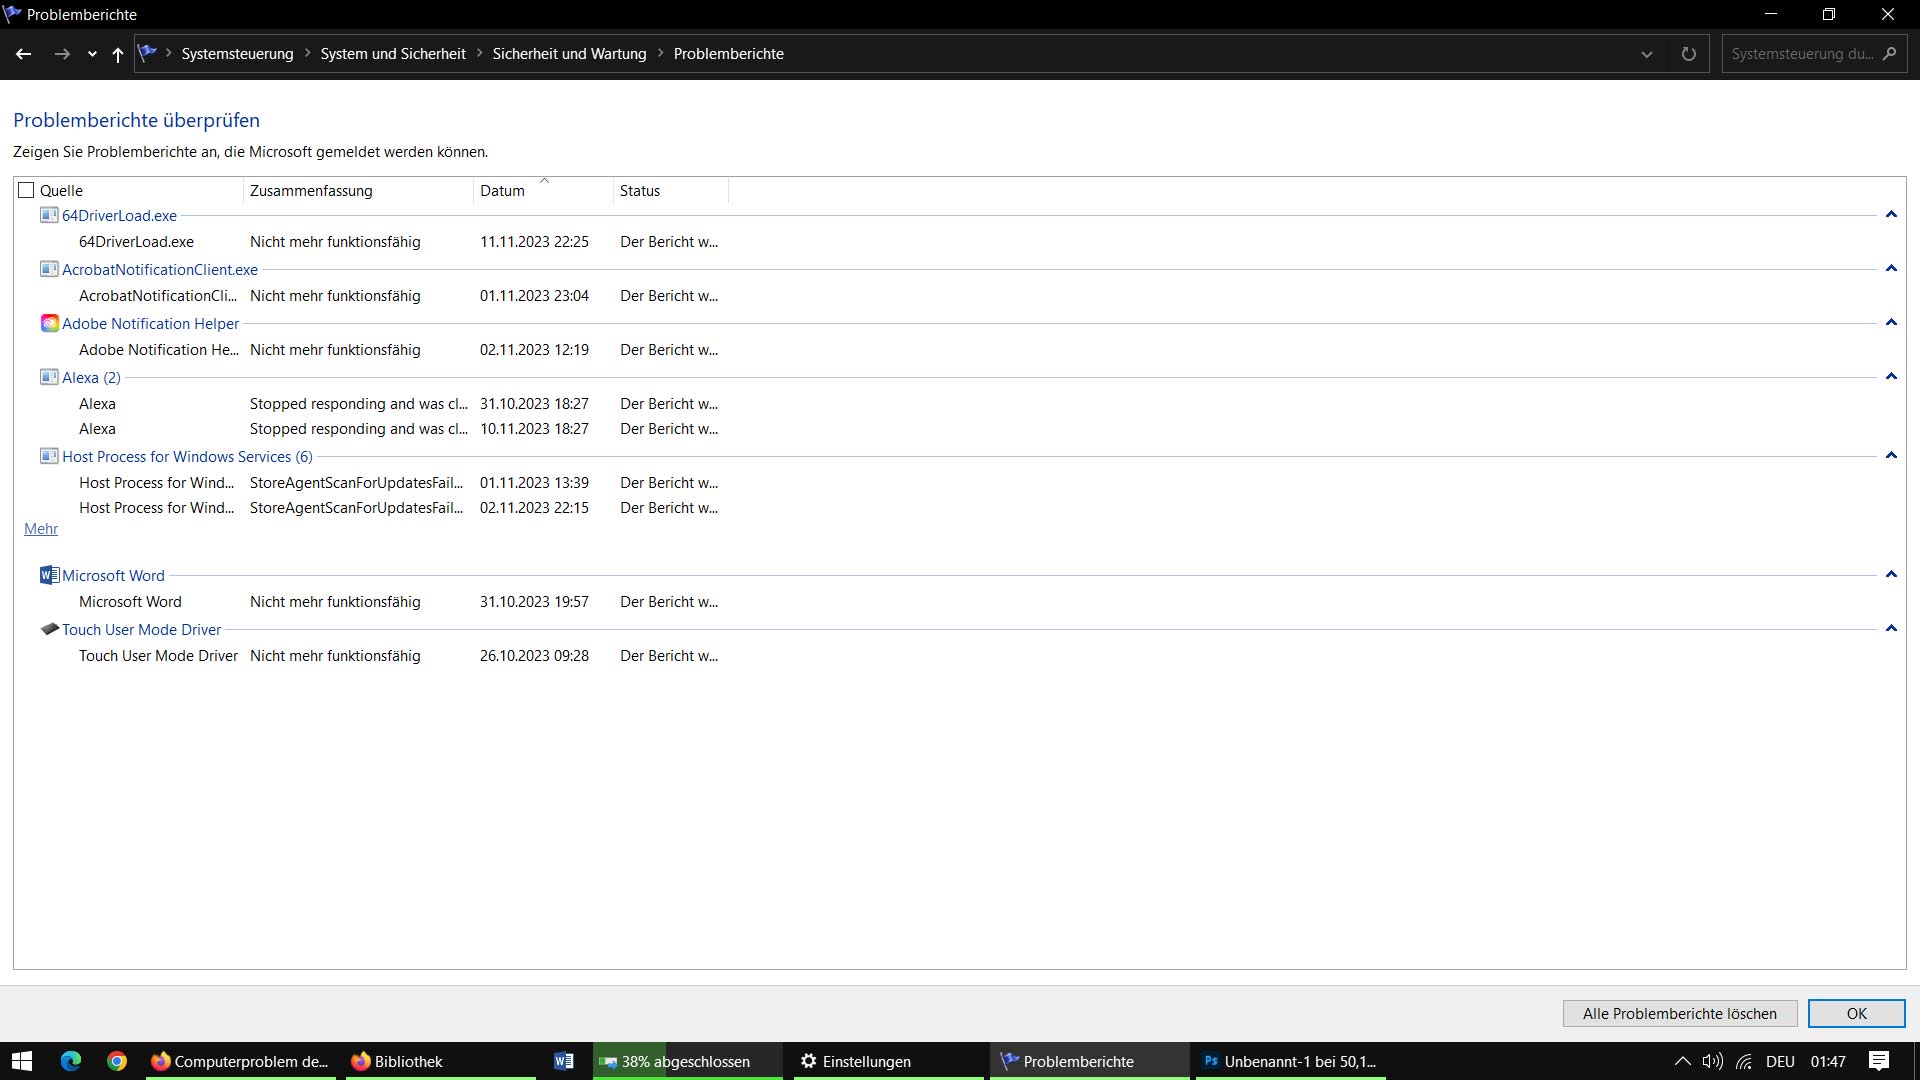Collapse the 64DriverLoad.exe group
Image resolution: width=1920 pixels, height=1080 pixels.
pyautogui.click(x=1891, y=215)
